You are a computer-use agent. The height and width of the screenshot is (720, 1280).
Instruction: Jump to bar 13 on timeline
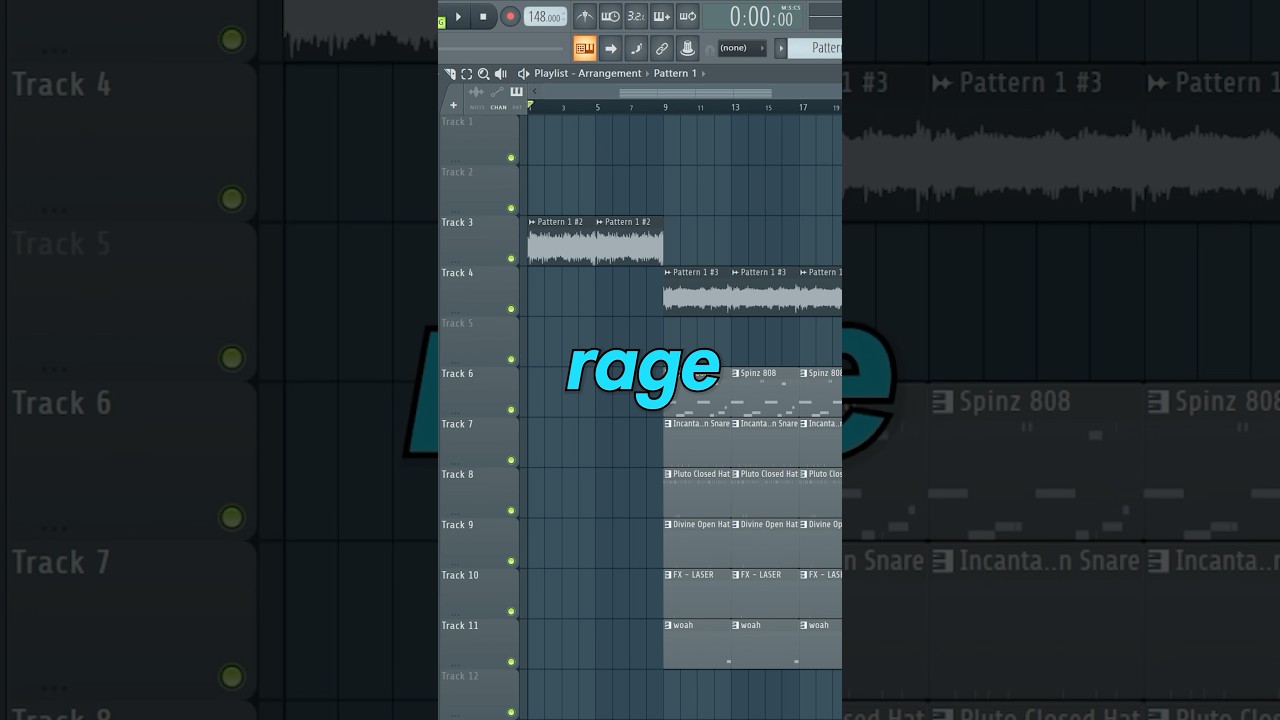tap(735, 107)
